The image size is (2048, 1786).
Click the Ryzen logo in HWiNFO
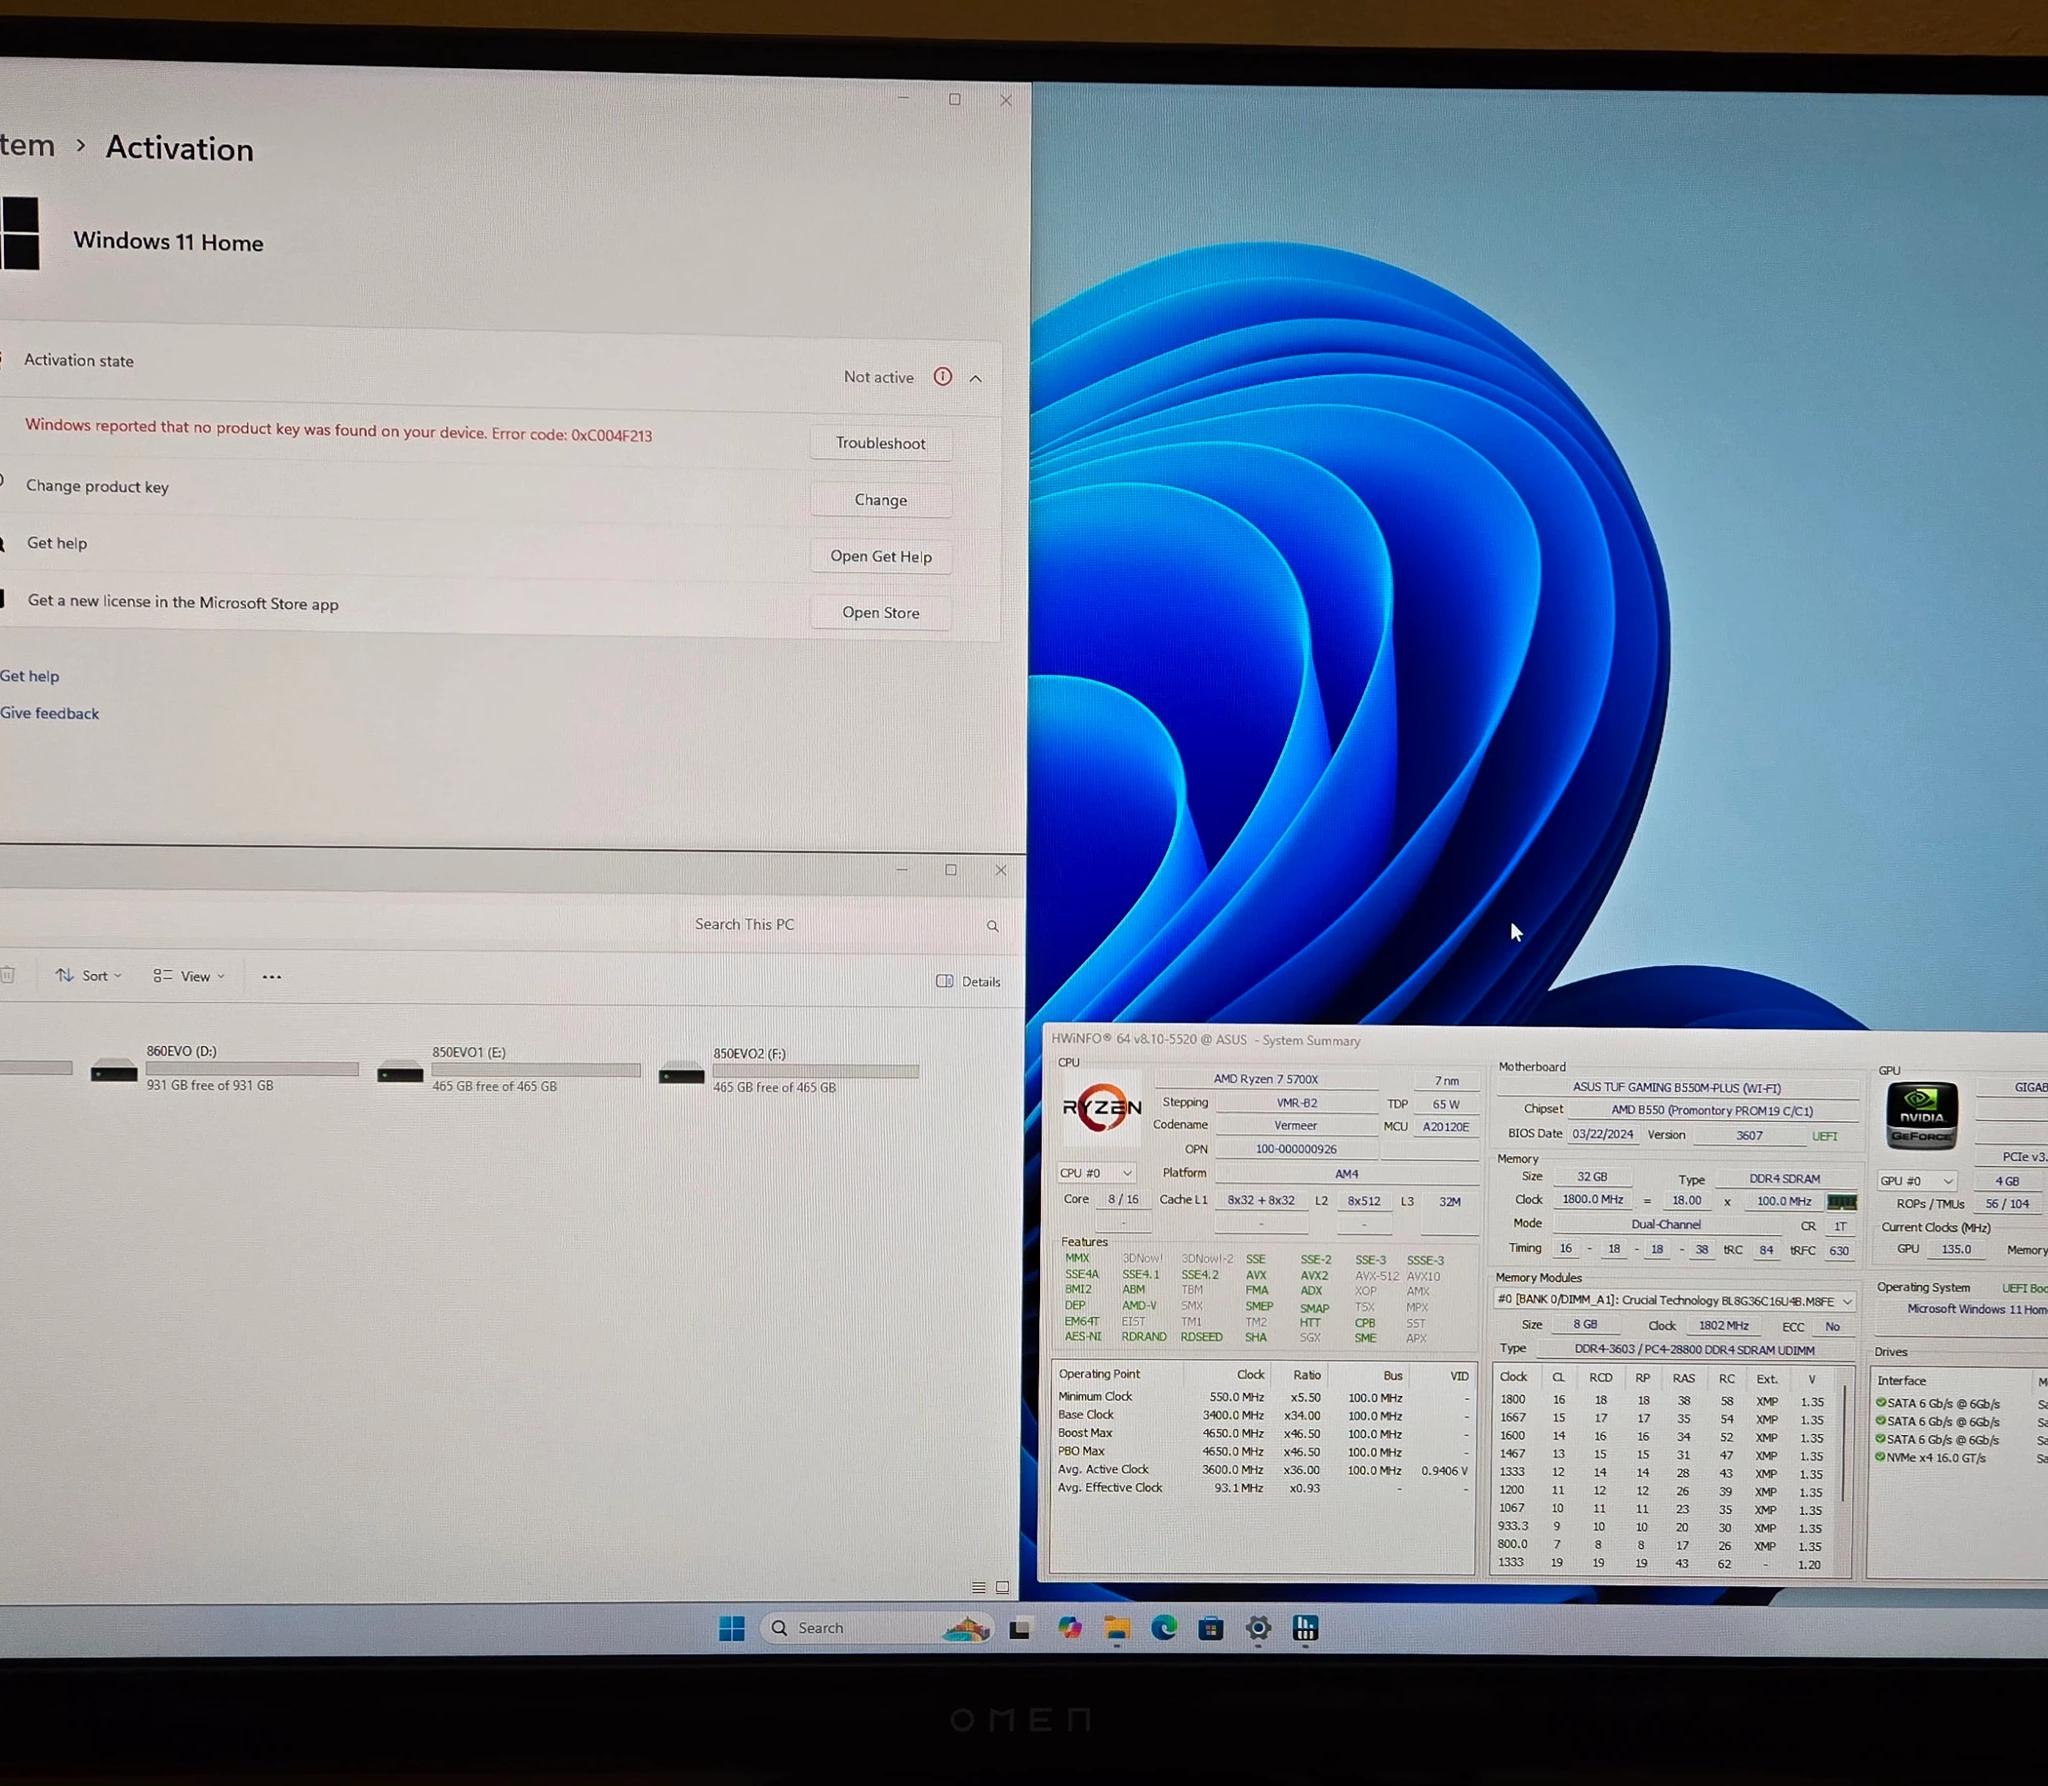coord(1101,1108)
